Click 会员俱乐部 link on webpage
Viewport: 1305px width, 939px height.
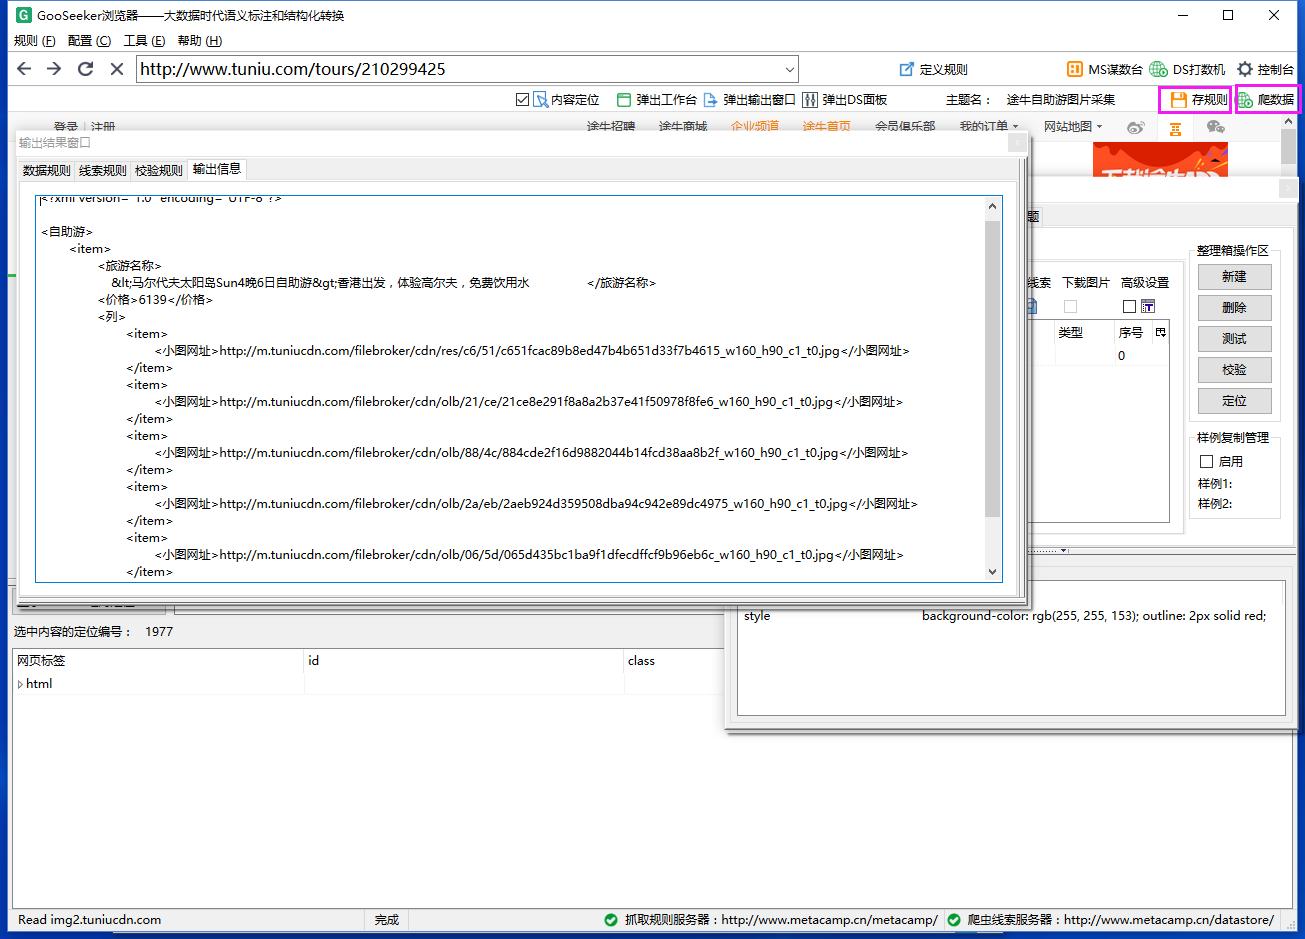tap(905, 127)
